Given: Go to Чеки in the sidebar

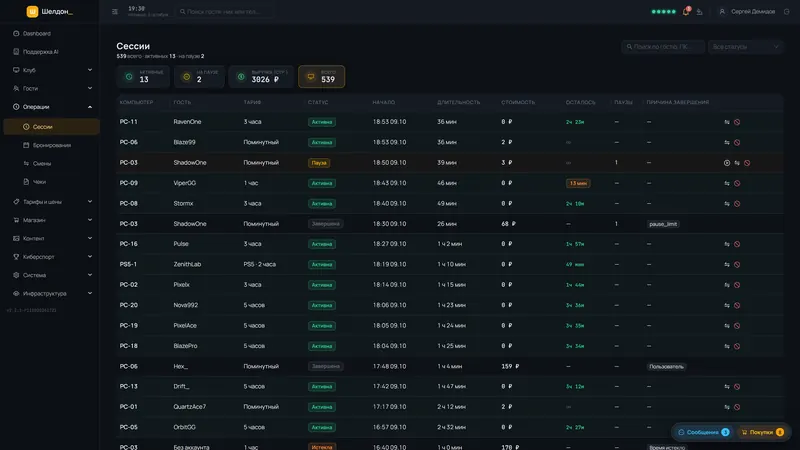Looking at the screenshot, I should click(x=52, y=182).
